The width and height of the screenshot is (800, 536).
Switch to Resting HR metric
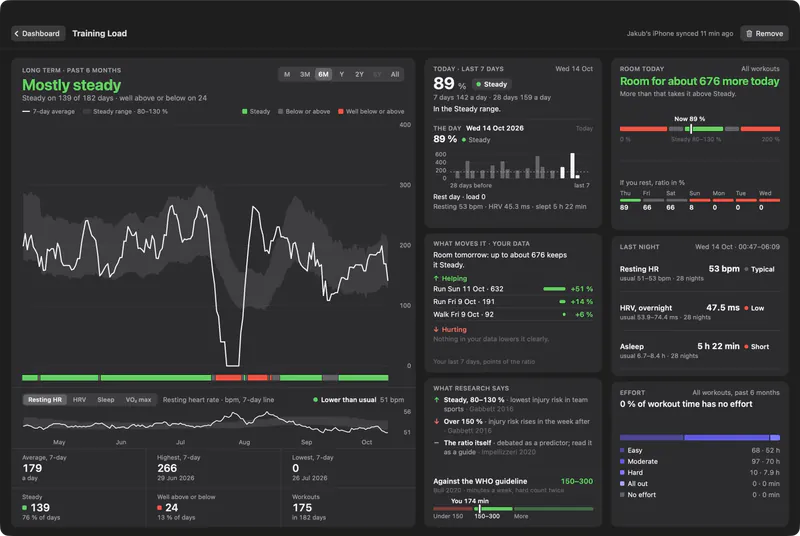tap(45, 400)
